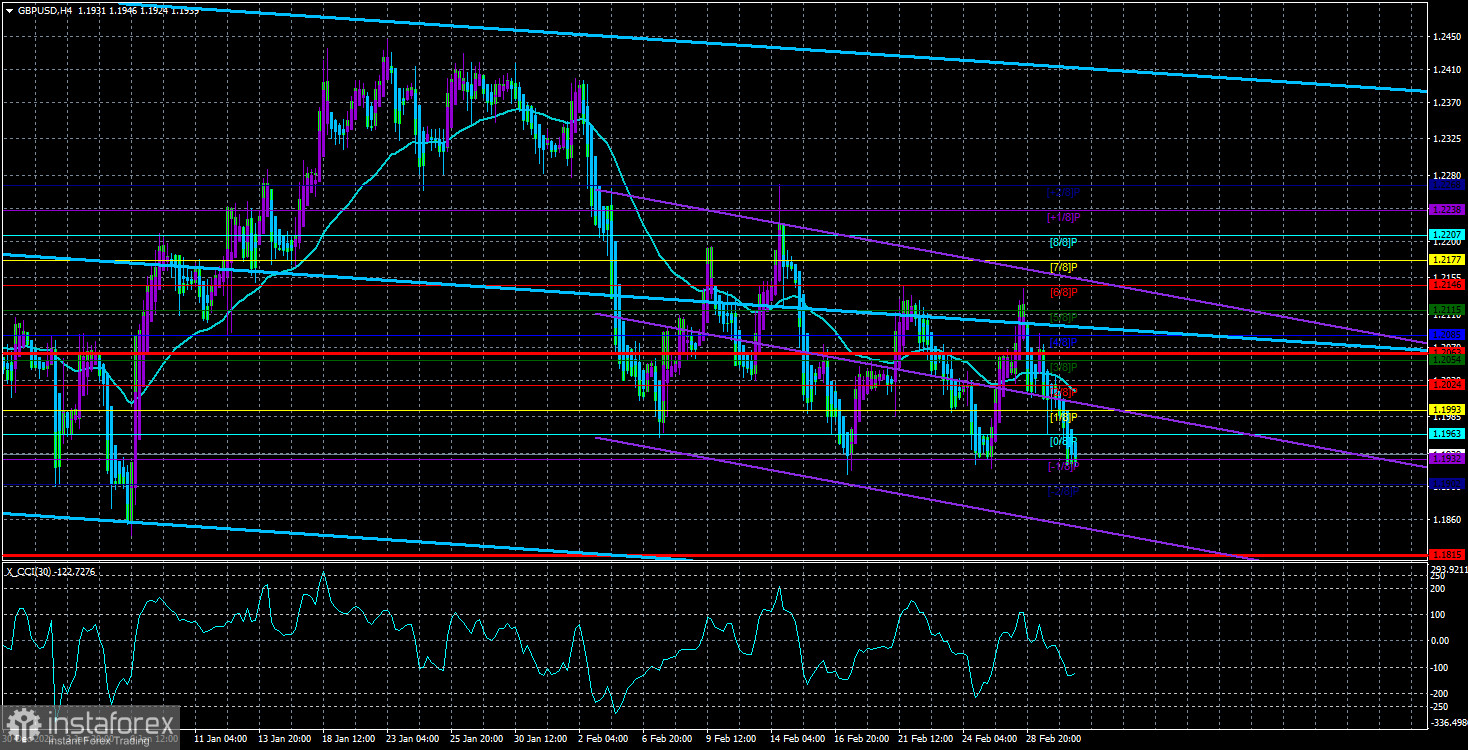Click the 21 Feb 12:00 time label
Image resolution: width=1468 pixels, height=750 pixels.
pyautogui.click(x=926, y=740)
